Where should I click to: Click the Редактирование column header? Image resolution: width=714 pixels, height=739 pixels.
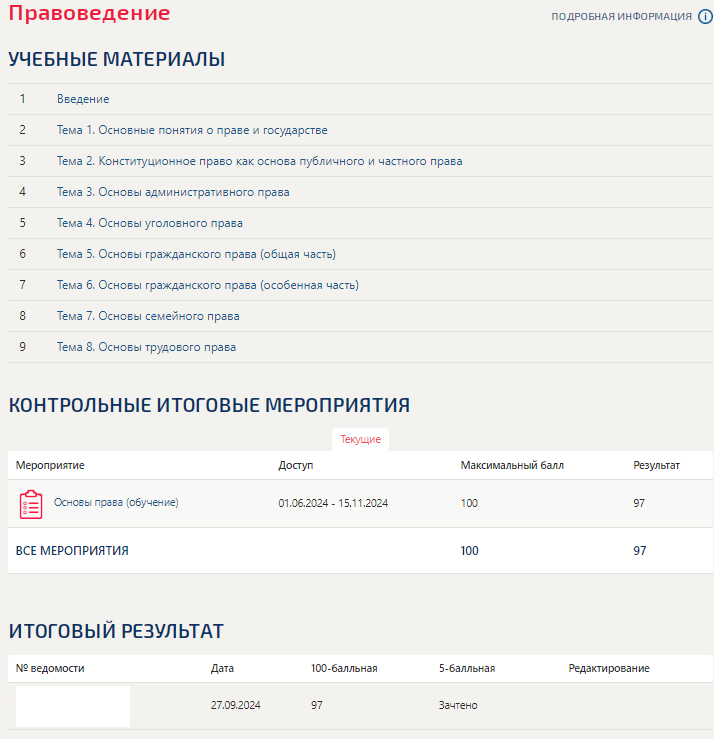[608, 668]
